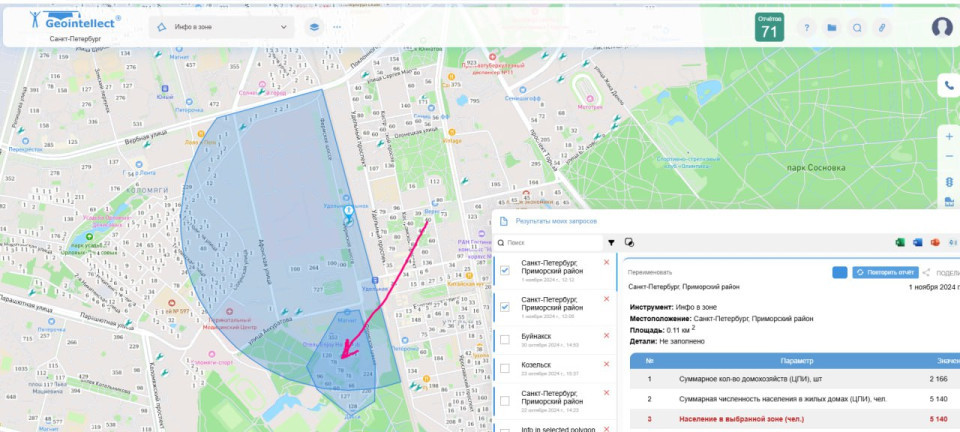Open the three-dots more options menu
Image resolution: width=960 pixels, height=432 pixels.
(x=336, y=27)
